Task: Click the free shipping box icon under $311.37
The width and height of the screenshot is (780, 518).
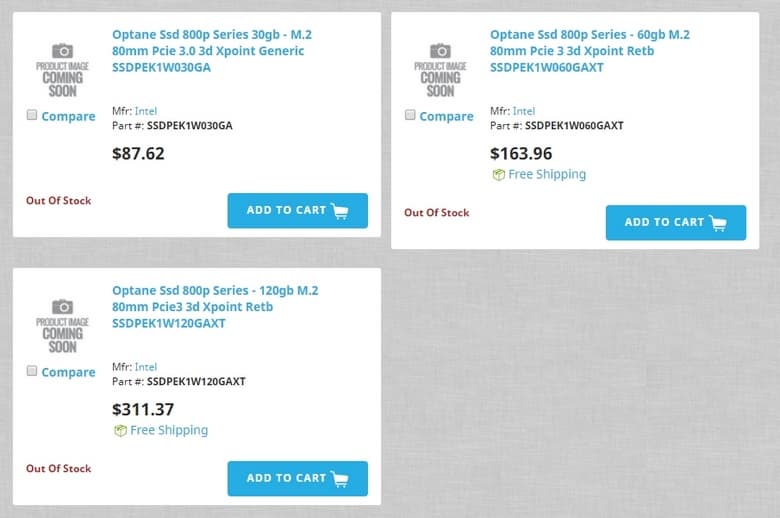Action: (120, 430)
